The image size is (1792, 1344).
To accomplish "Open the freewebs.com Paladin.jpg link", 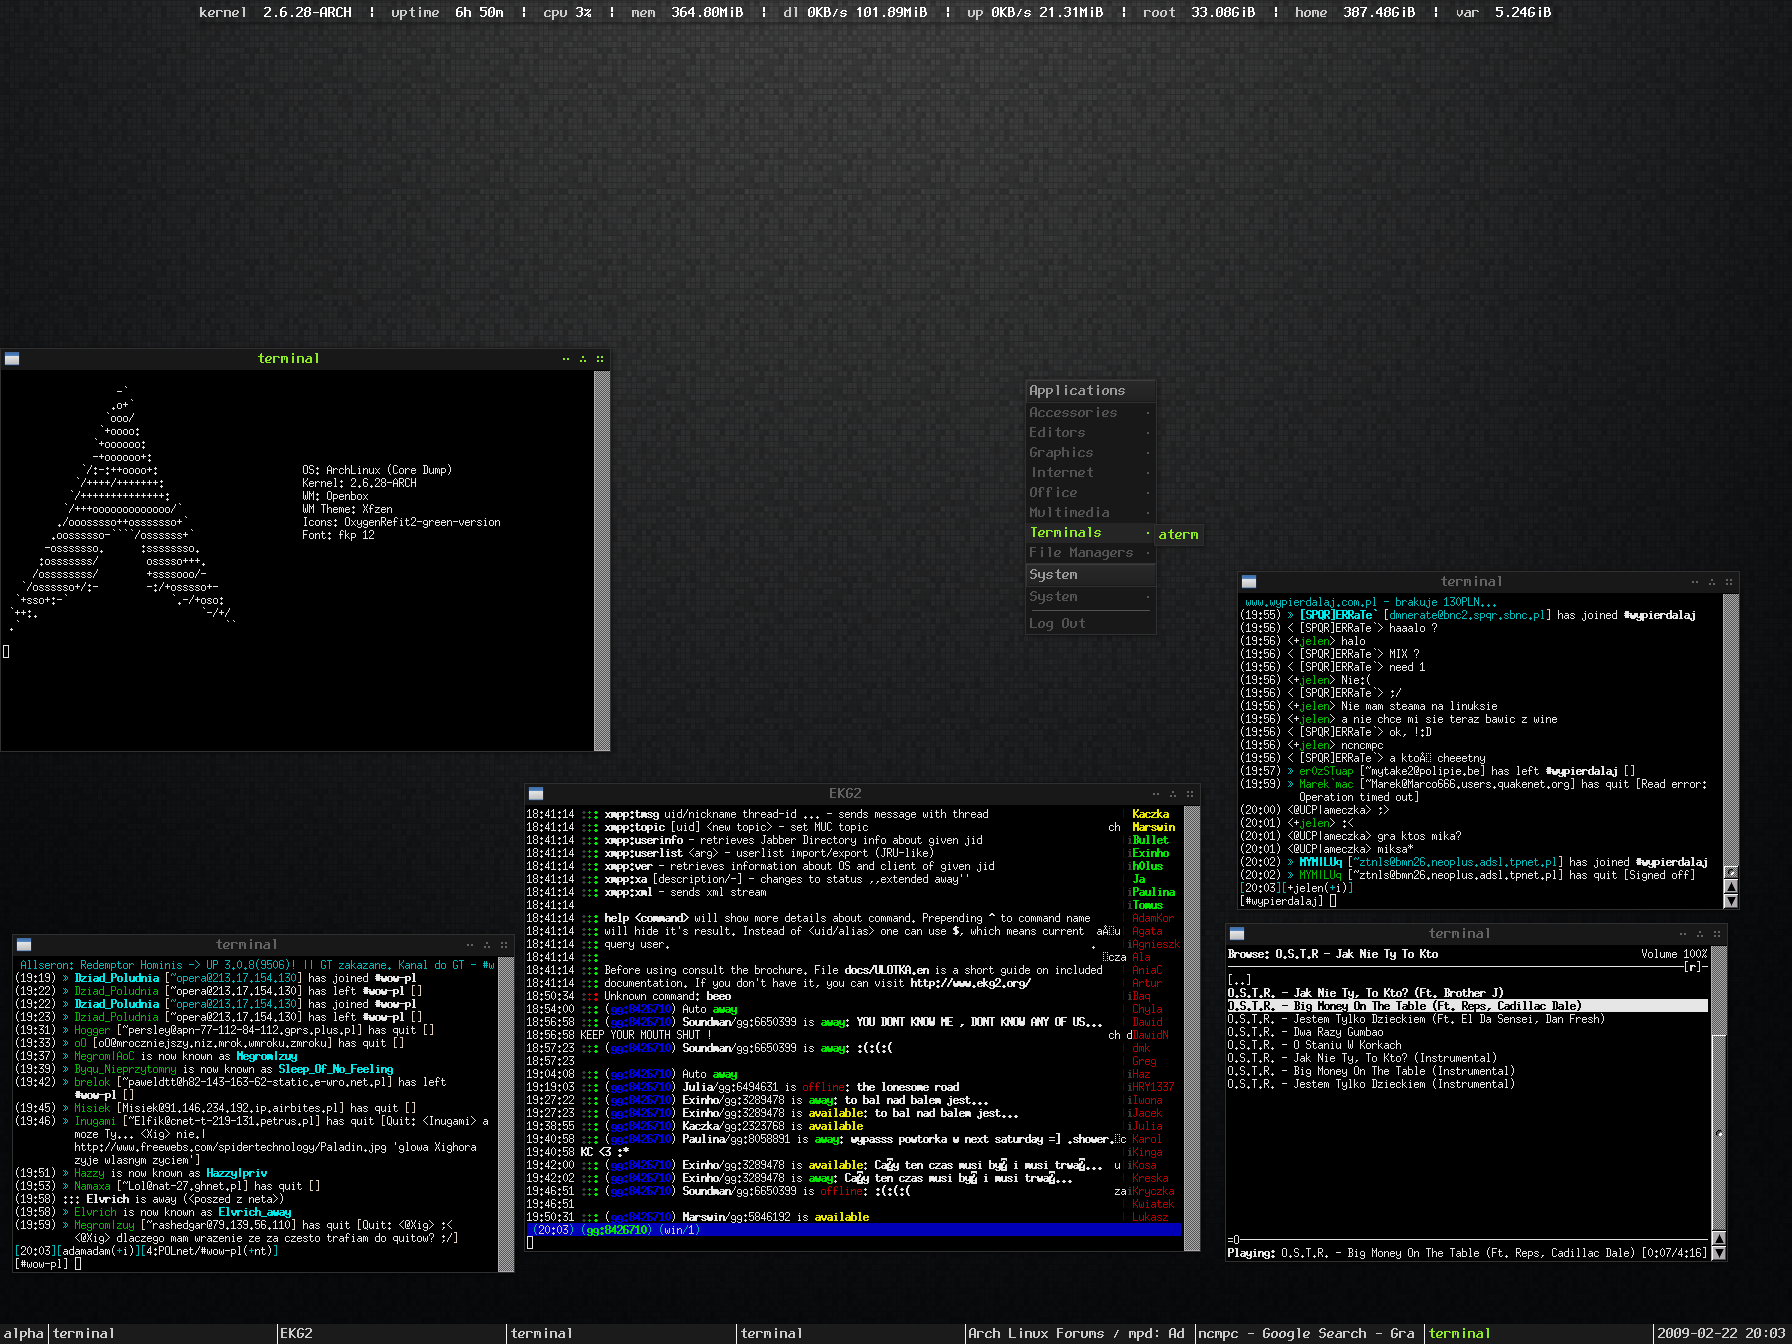I will (x=232, y=1147).
